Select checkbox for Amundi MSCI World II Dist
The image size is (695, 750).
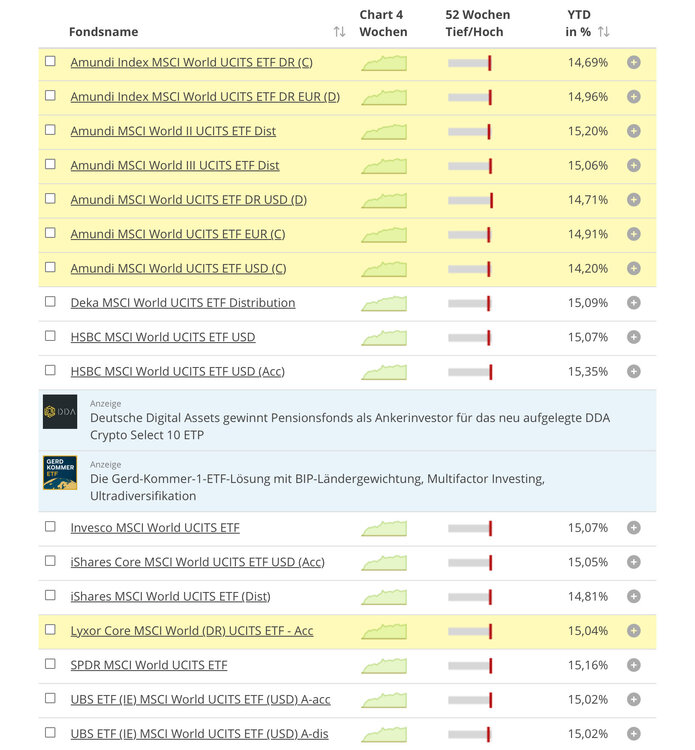[x=50, y=130]
